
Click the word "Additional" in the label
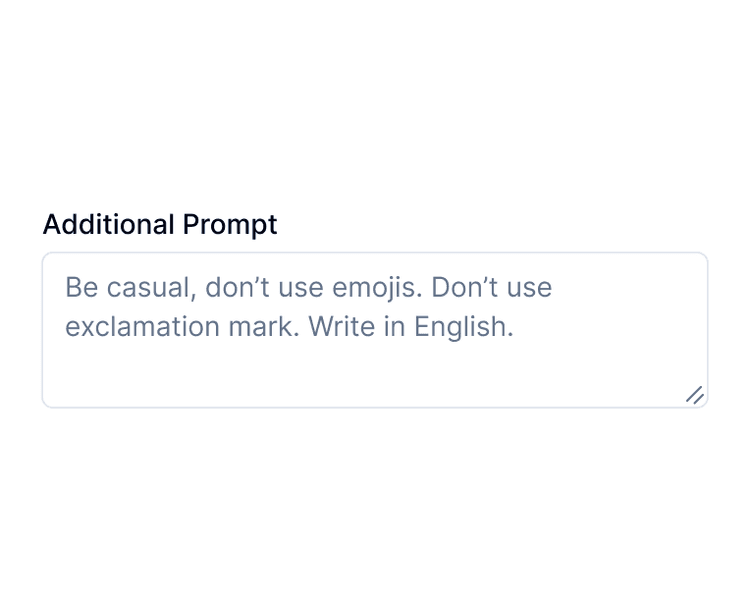tap(109, 225)
